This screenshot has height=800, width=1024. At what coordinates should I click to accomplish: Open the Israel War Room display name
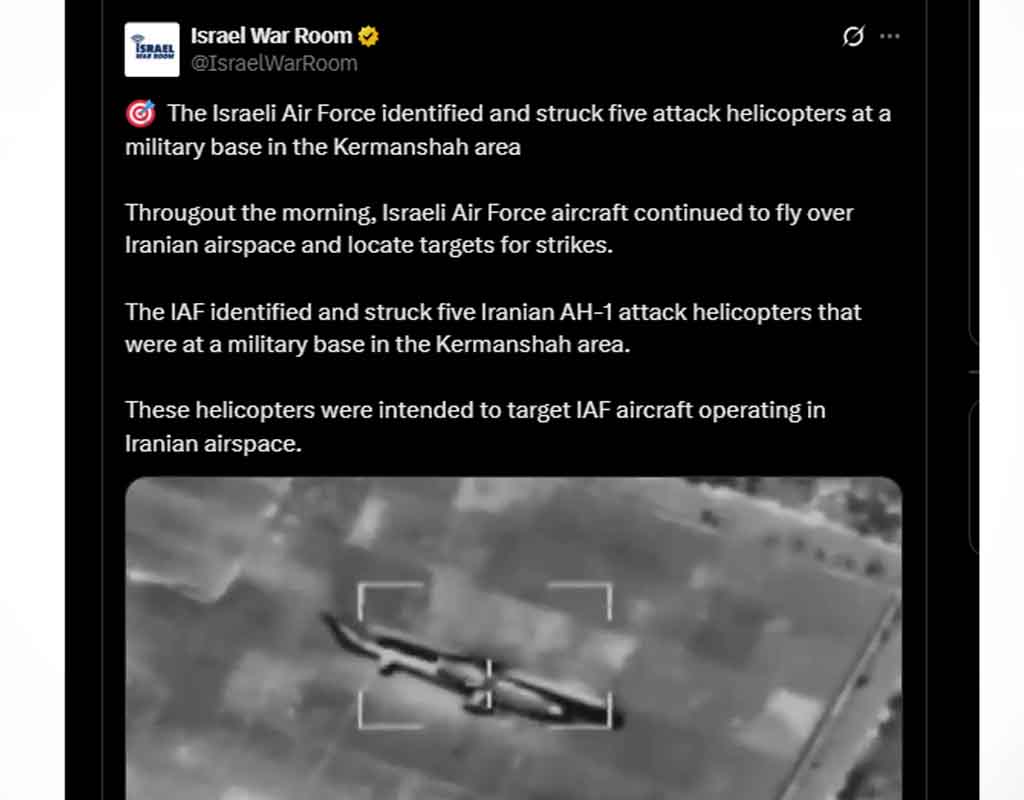coord(271,36)
